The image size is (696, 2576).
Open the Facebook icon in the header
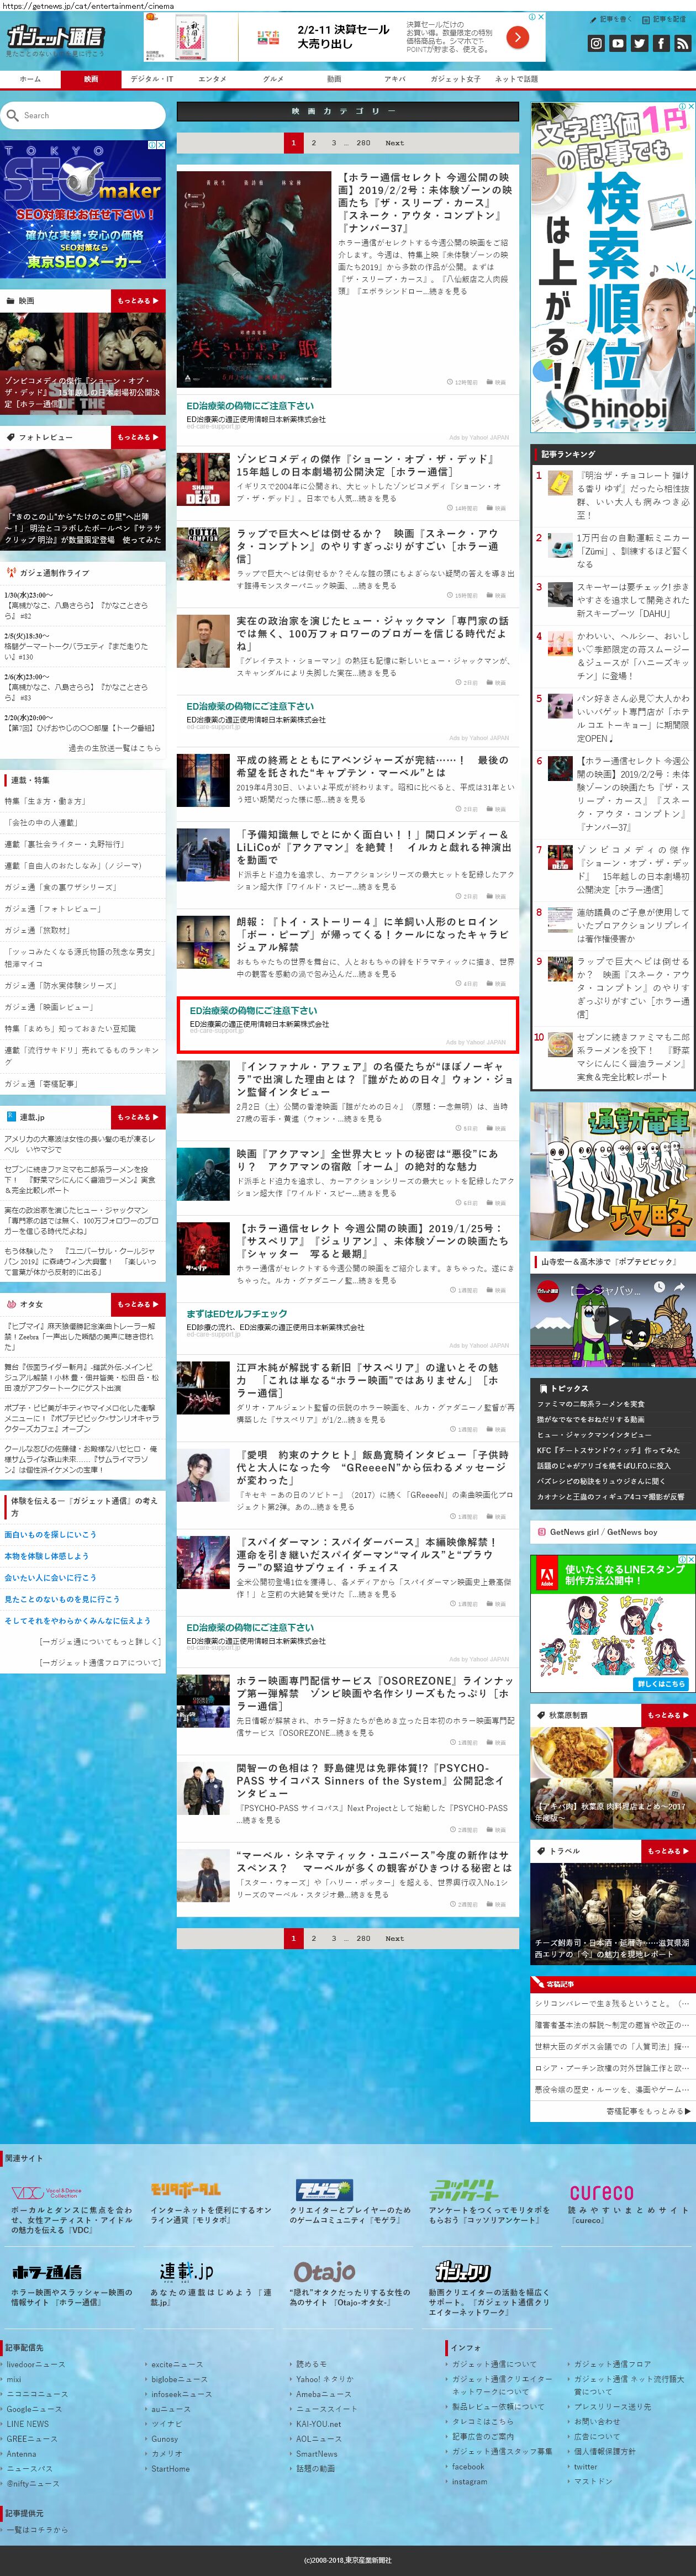pos(661,43)
